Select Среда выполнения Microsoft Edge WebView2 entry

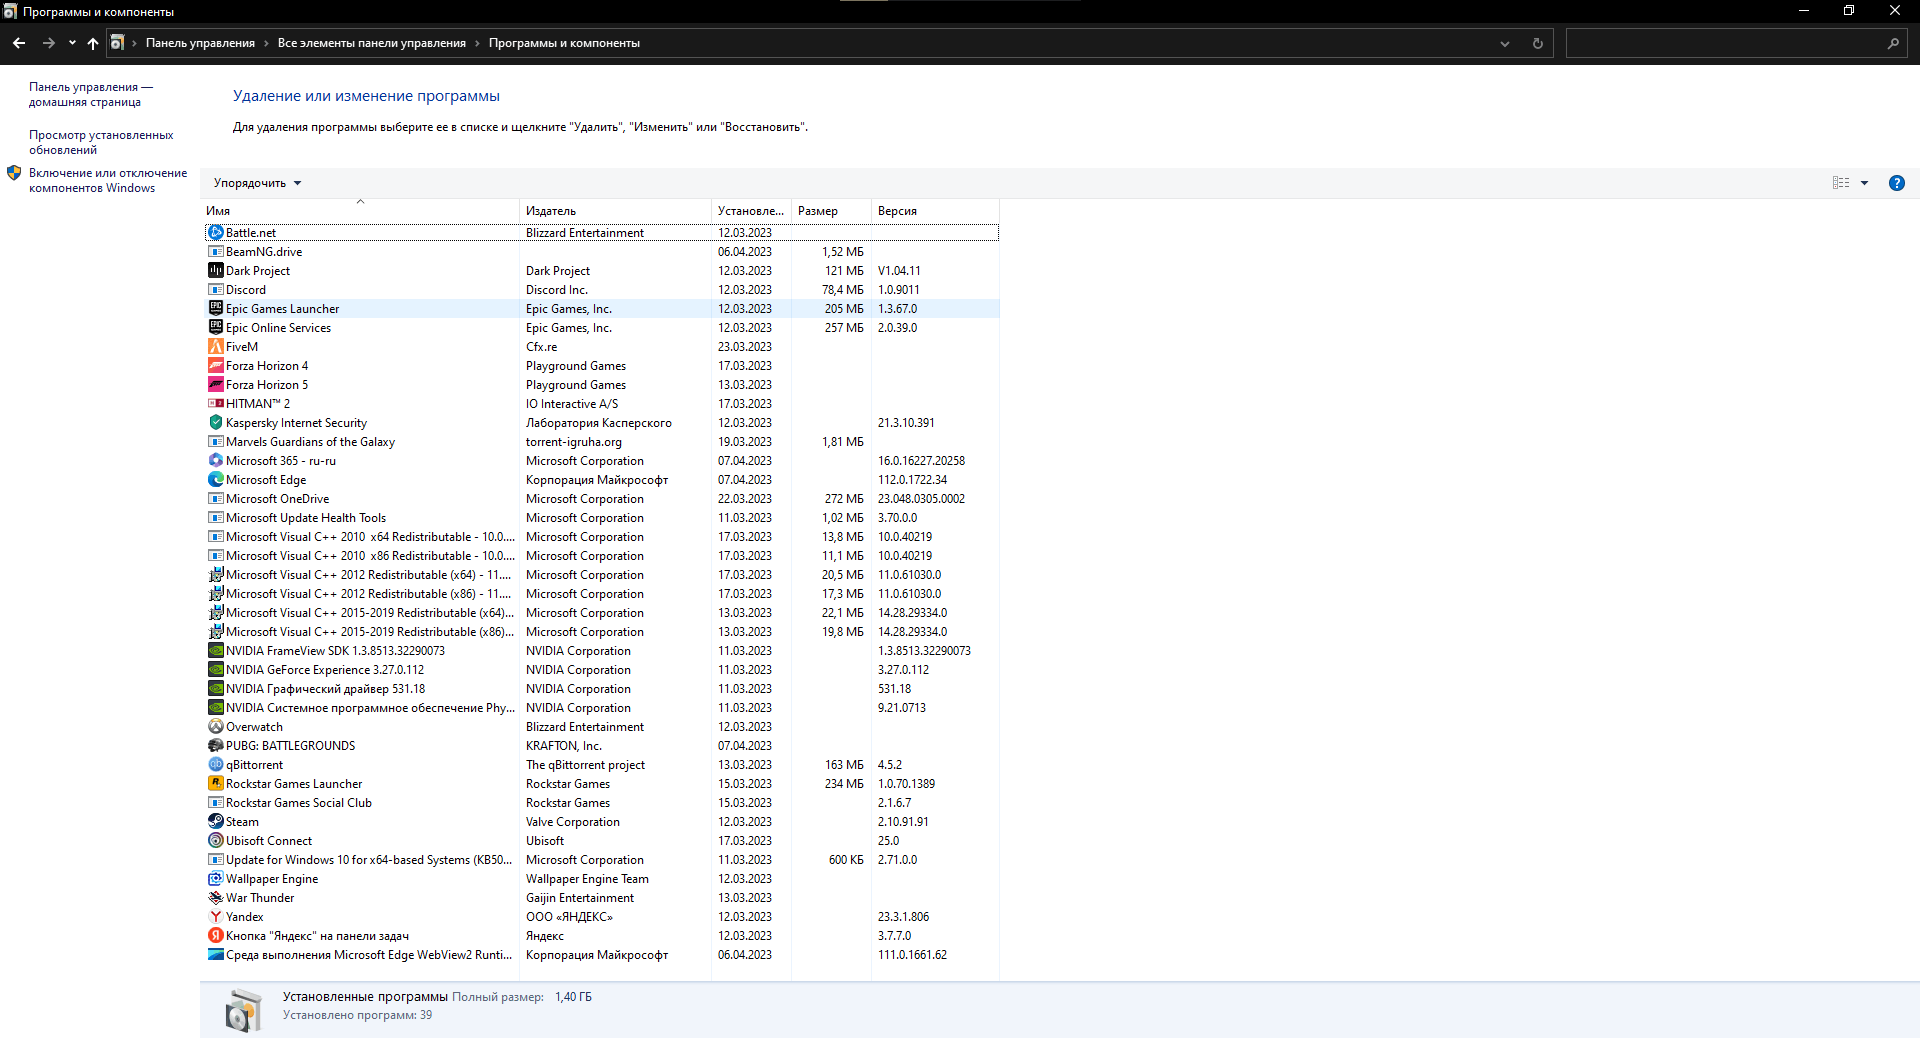[601, 955]
